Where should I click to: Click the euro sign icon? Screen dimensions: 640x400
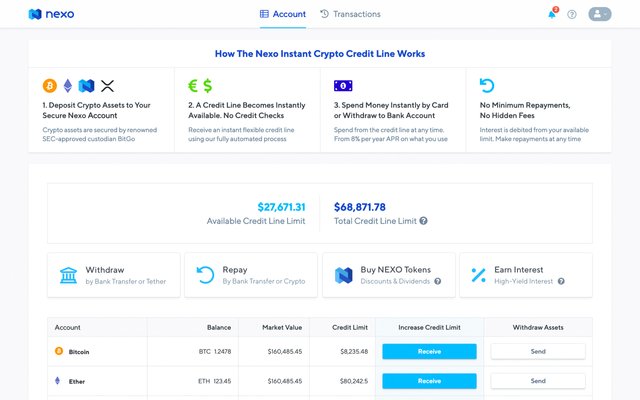(x=193, y=86)
